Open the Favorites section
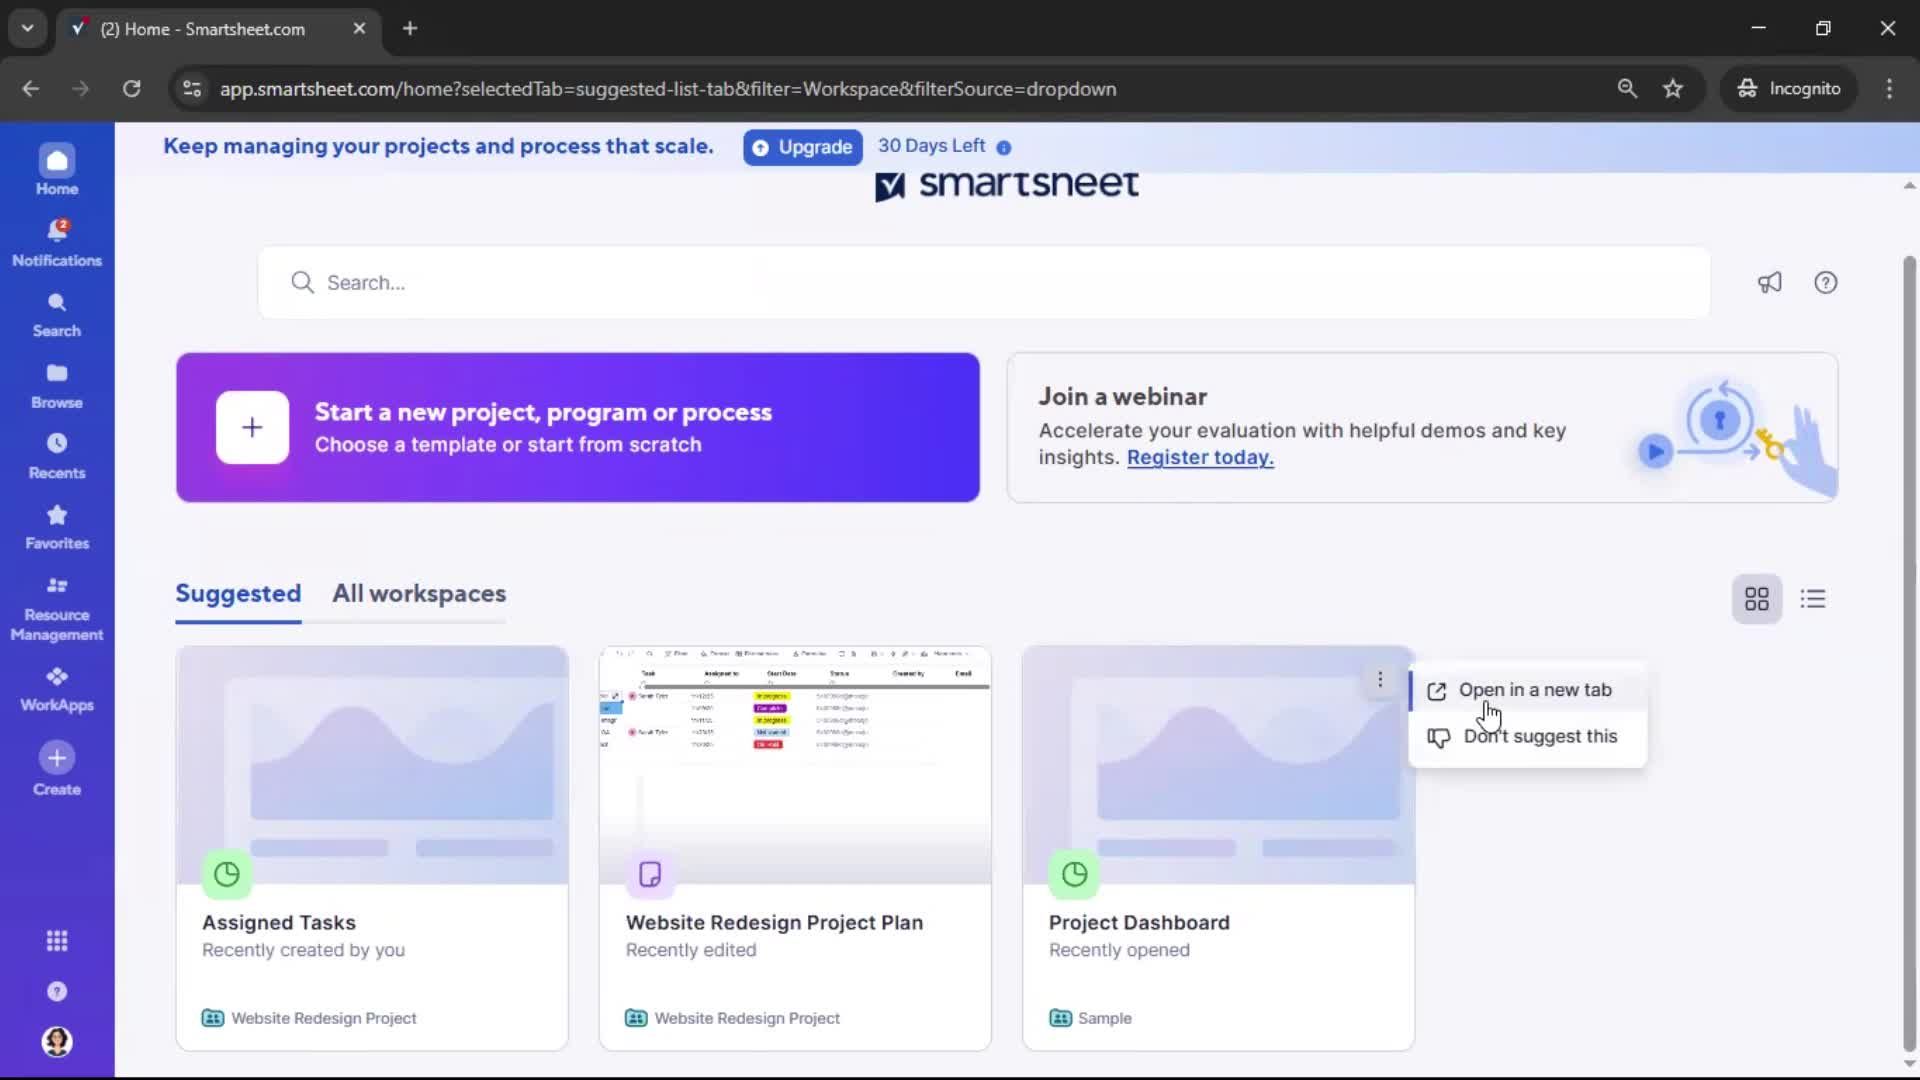The image size is (1920, 1080). point(57,527)
